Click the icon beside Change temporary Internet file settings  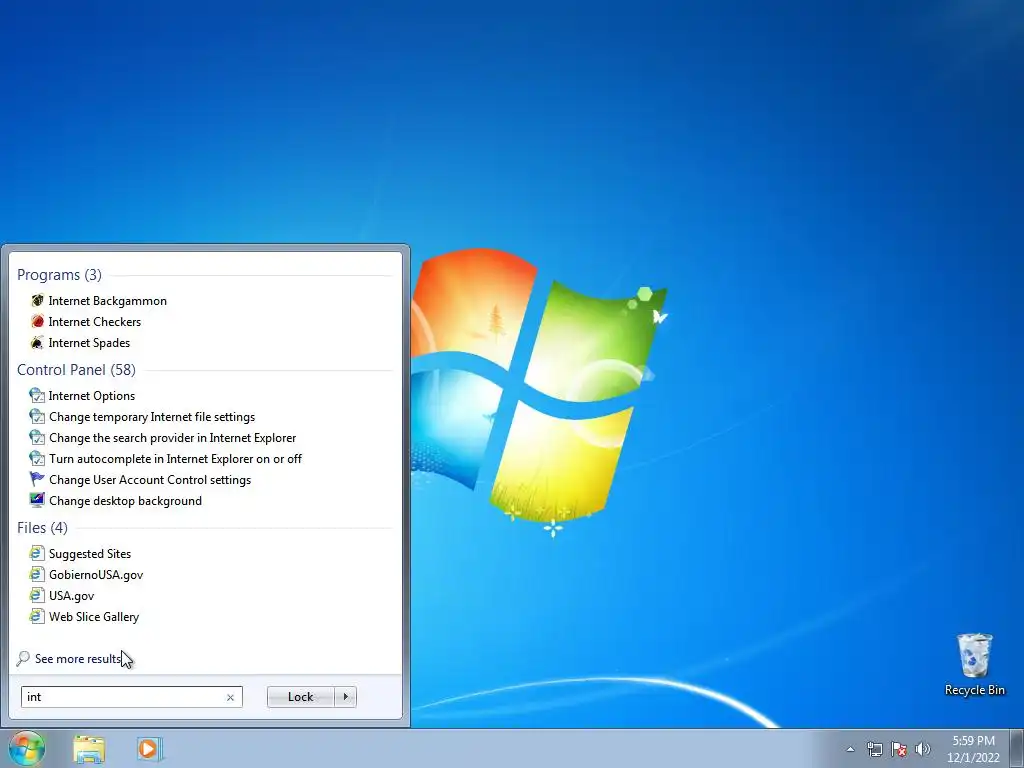(37, 417)
